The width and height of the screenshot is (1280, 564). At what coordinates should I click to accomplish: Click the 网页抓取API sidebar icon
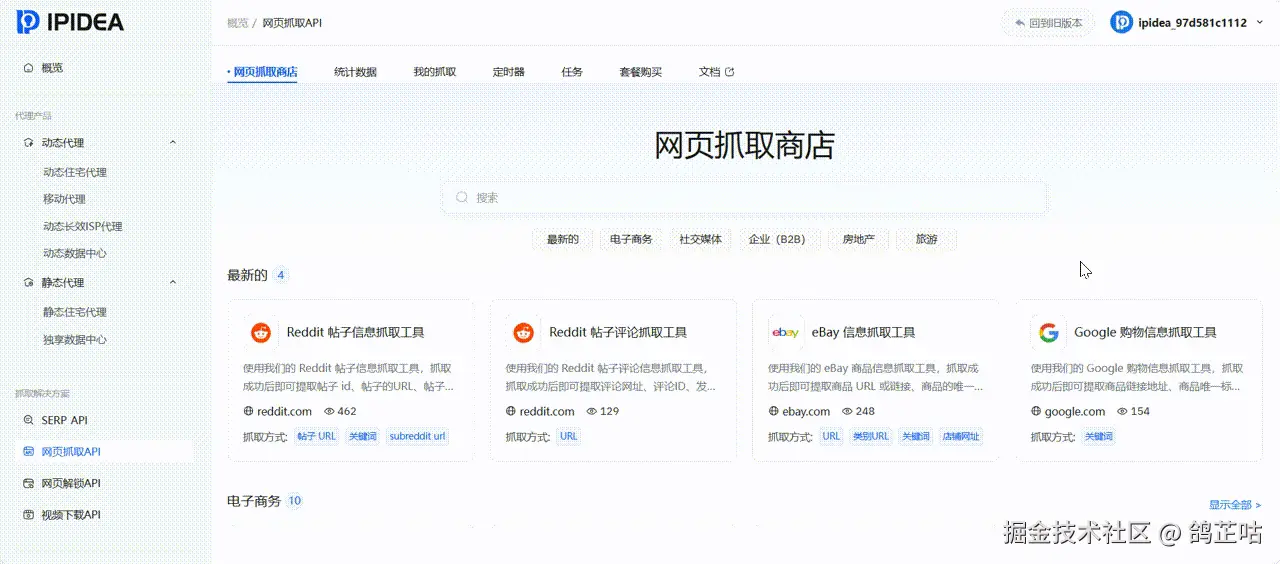[29, 452]
